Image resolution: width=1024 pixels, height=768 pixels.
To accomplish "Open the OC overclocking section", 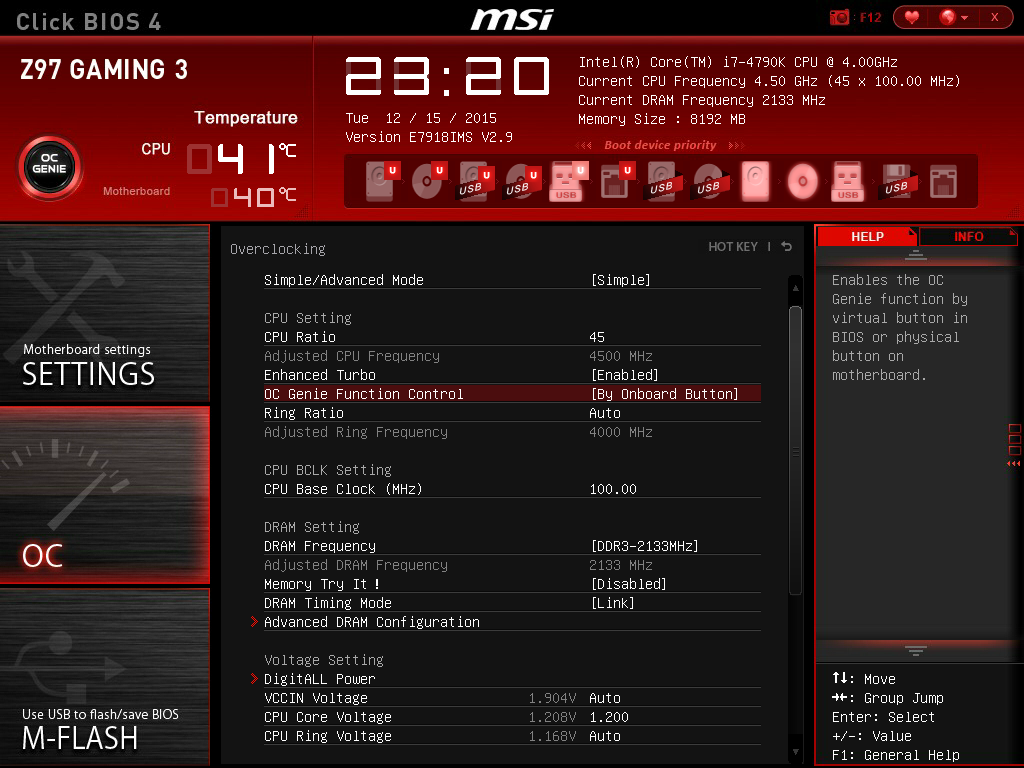I will click(104, 494).
